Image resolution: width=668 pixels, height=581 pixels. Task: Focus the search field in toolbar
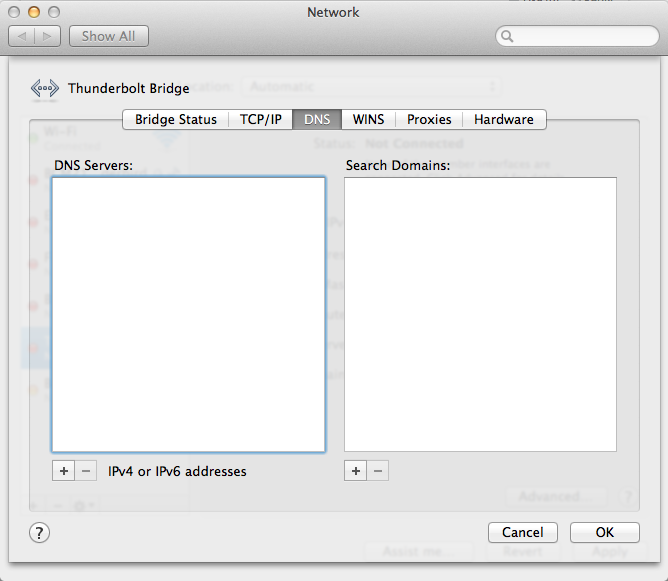(x=577, y=36)
